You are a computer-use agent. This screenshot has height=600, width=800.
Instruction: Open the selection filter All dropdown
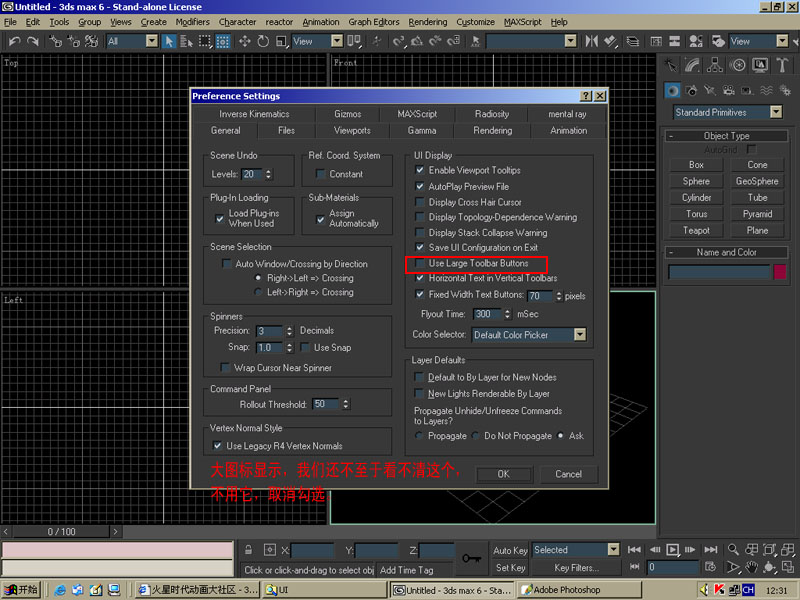(x=152, y=41)
